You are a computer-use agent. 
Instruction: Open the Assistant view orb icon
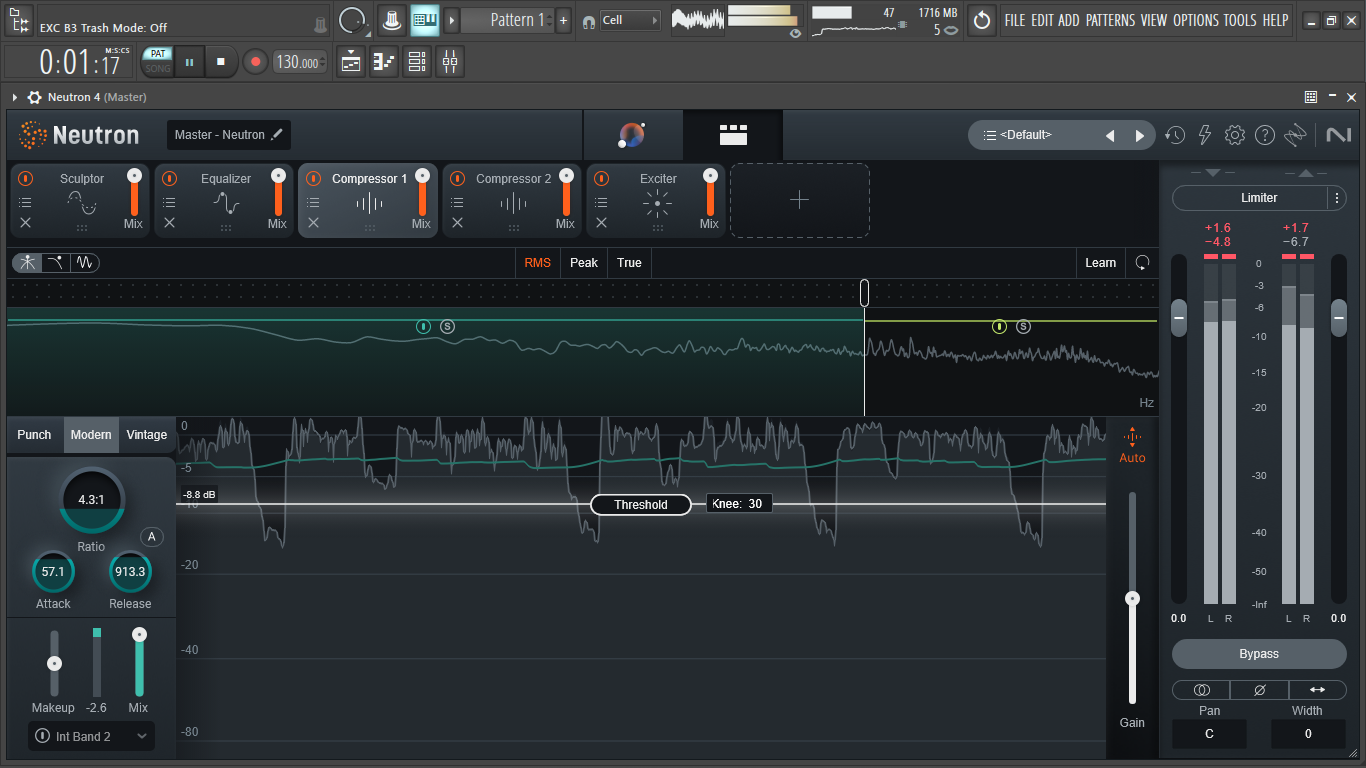(x=632, y=135)
